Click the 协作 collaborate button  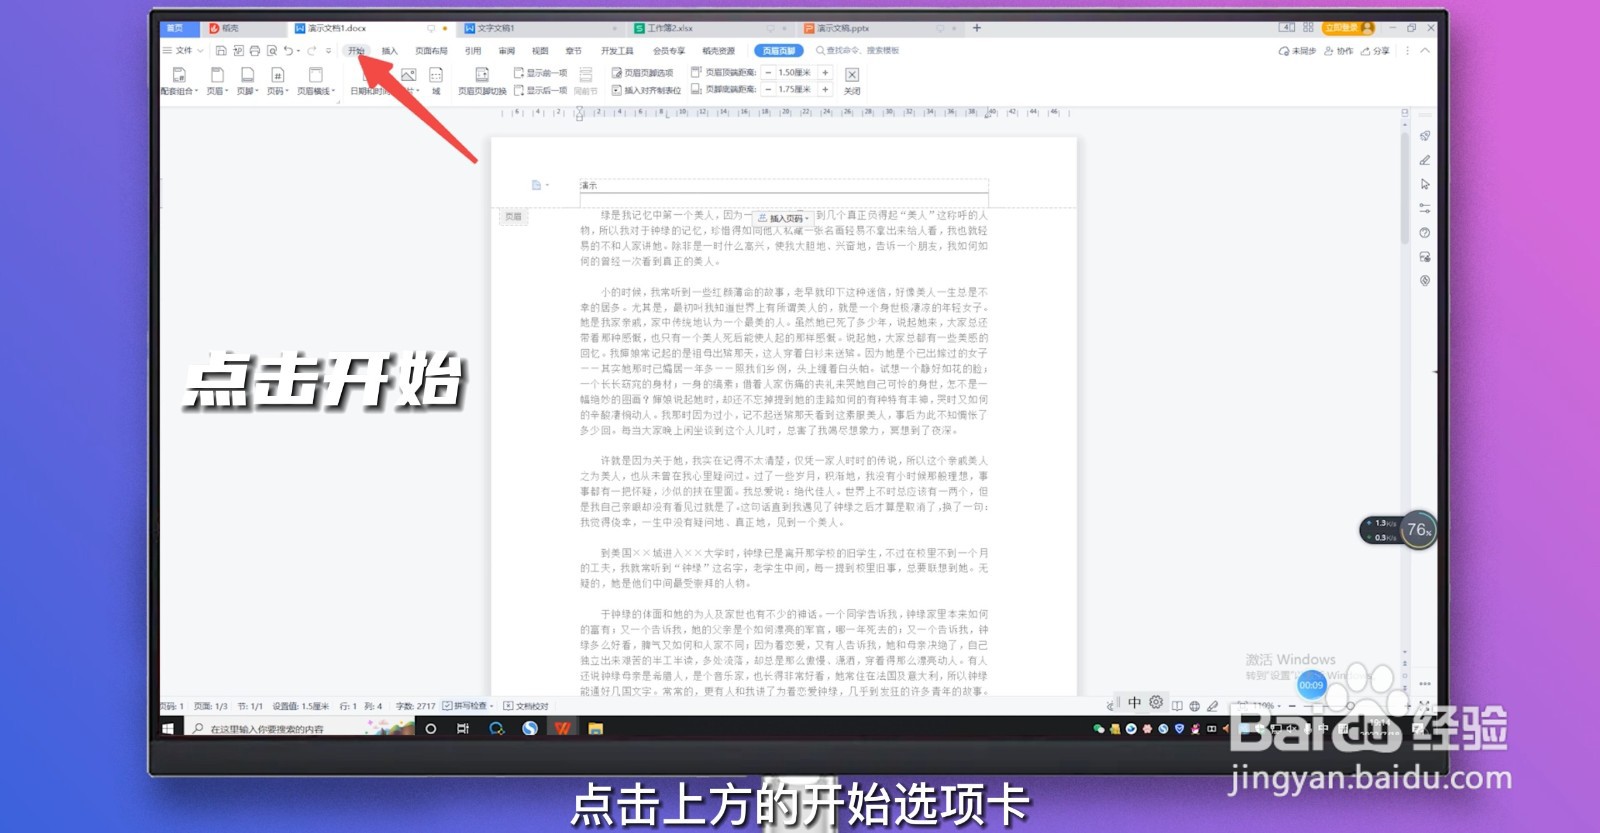(x=1338, y=51)
